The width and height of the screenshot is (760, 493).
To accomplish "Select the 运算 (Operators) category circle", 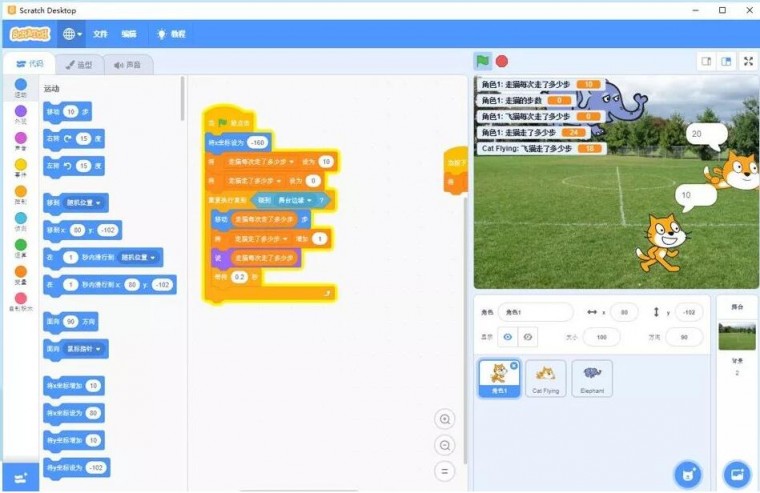I will click(x=20, y=245).
